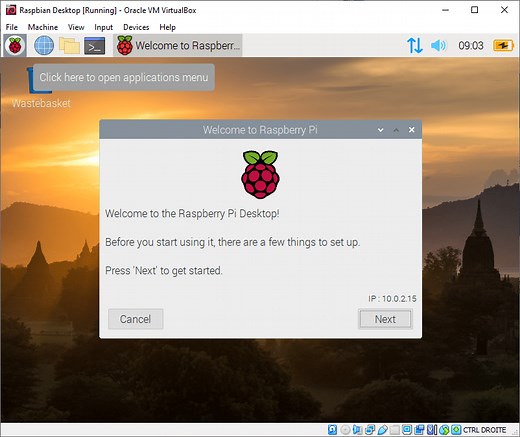The image size is (520, 437).
Task: Click the IP : 10.0.2.15 text
Action: click(x=392, y=298)
